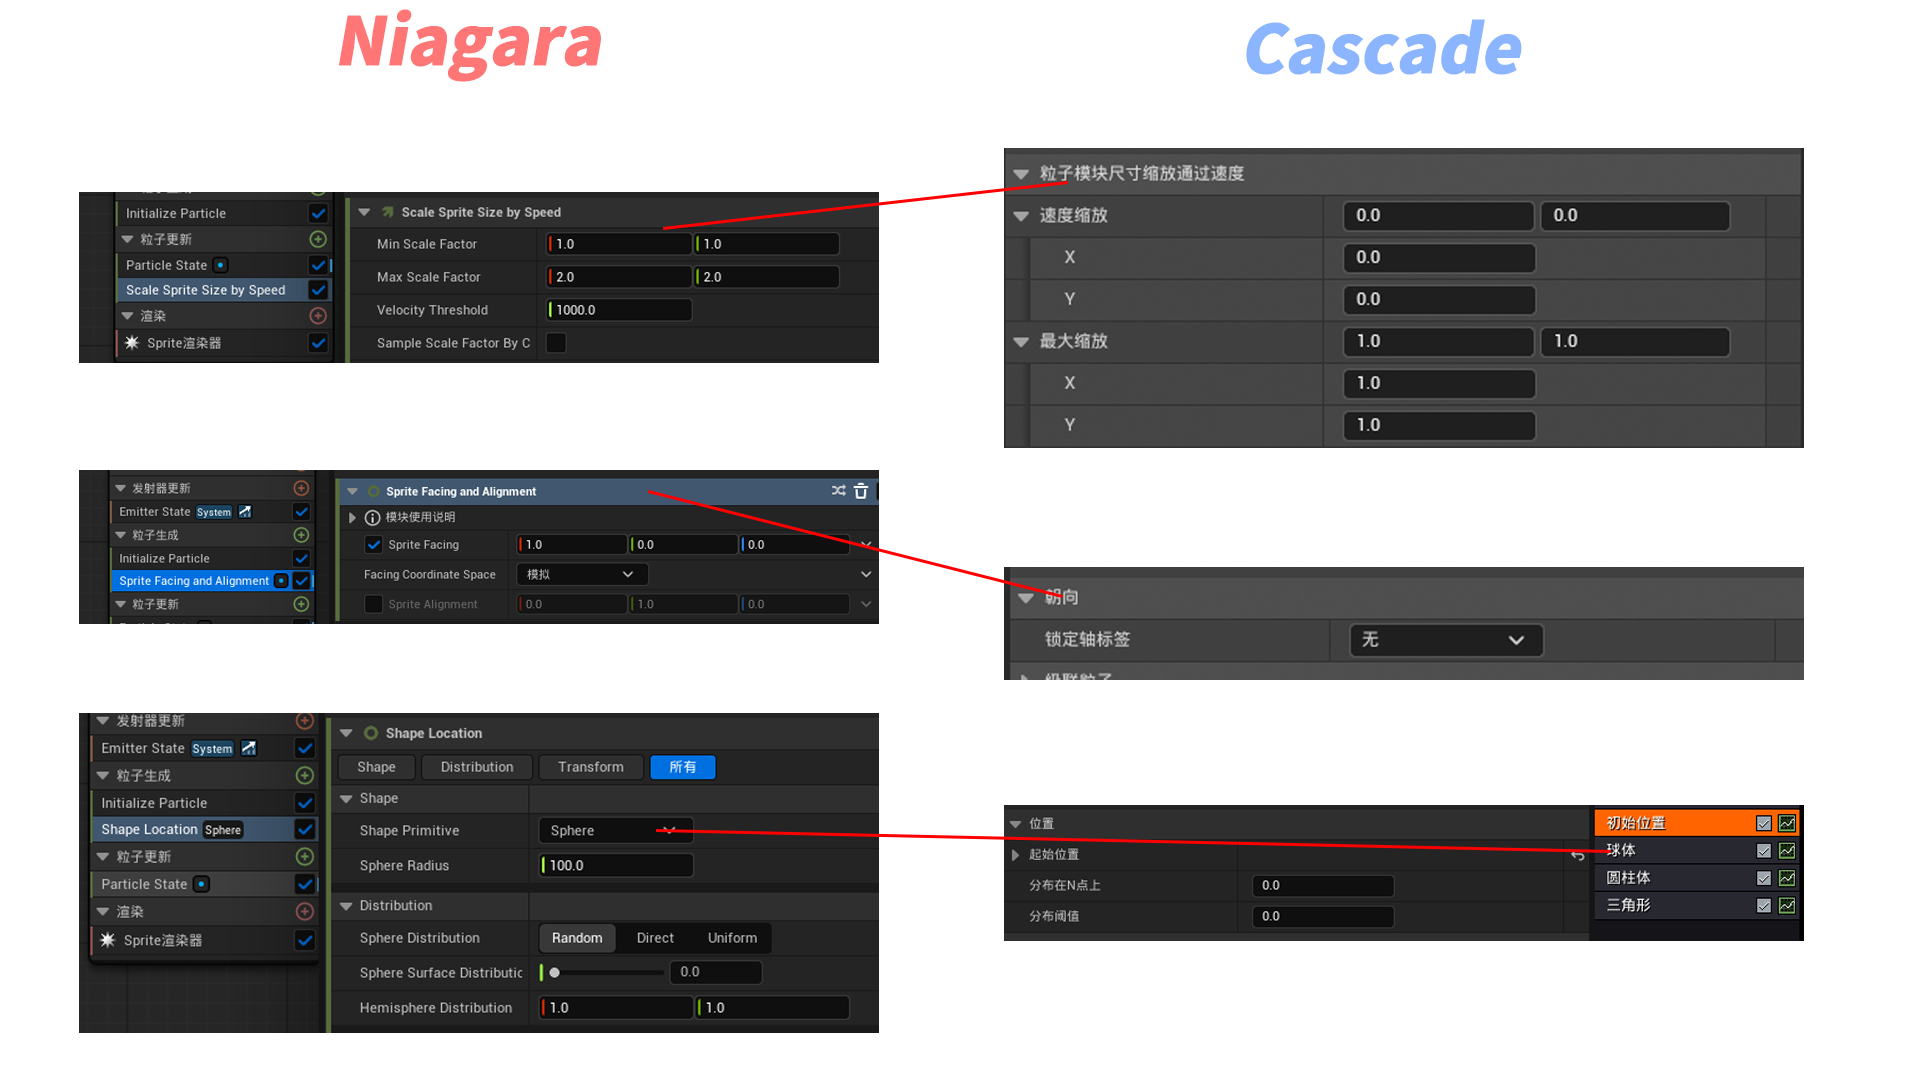
Task: Click reset arrow on 起始位置 row
Action: pos(1578,855)
